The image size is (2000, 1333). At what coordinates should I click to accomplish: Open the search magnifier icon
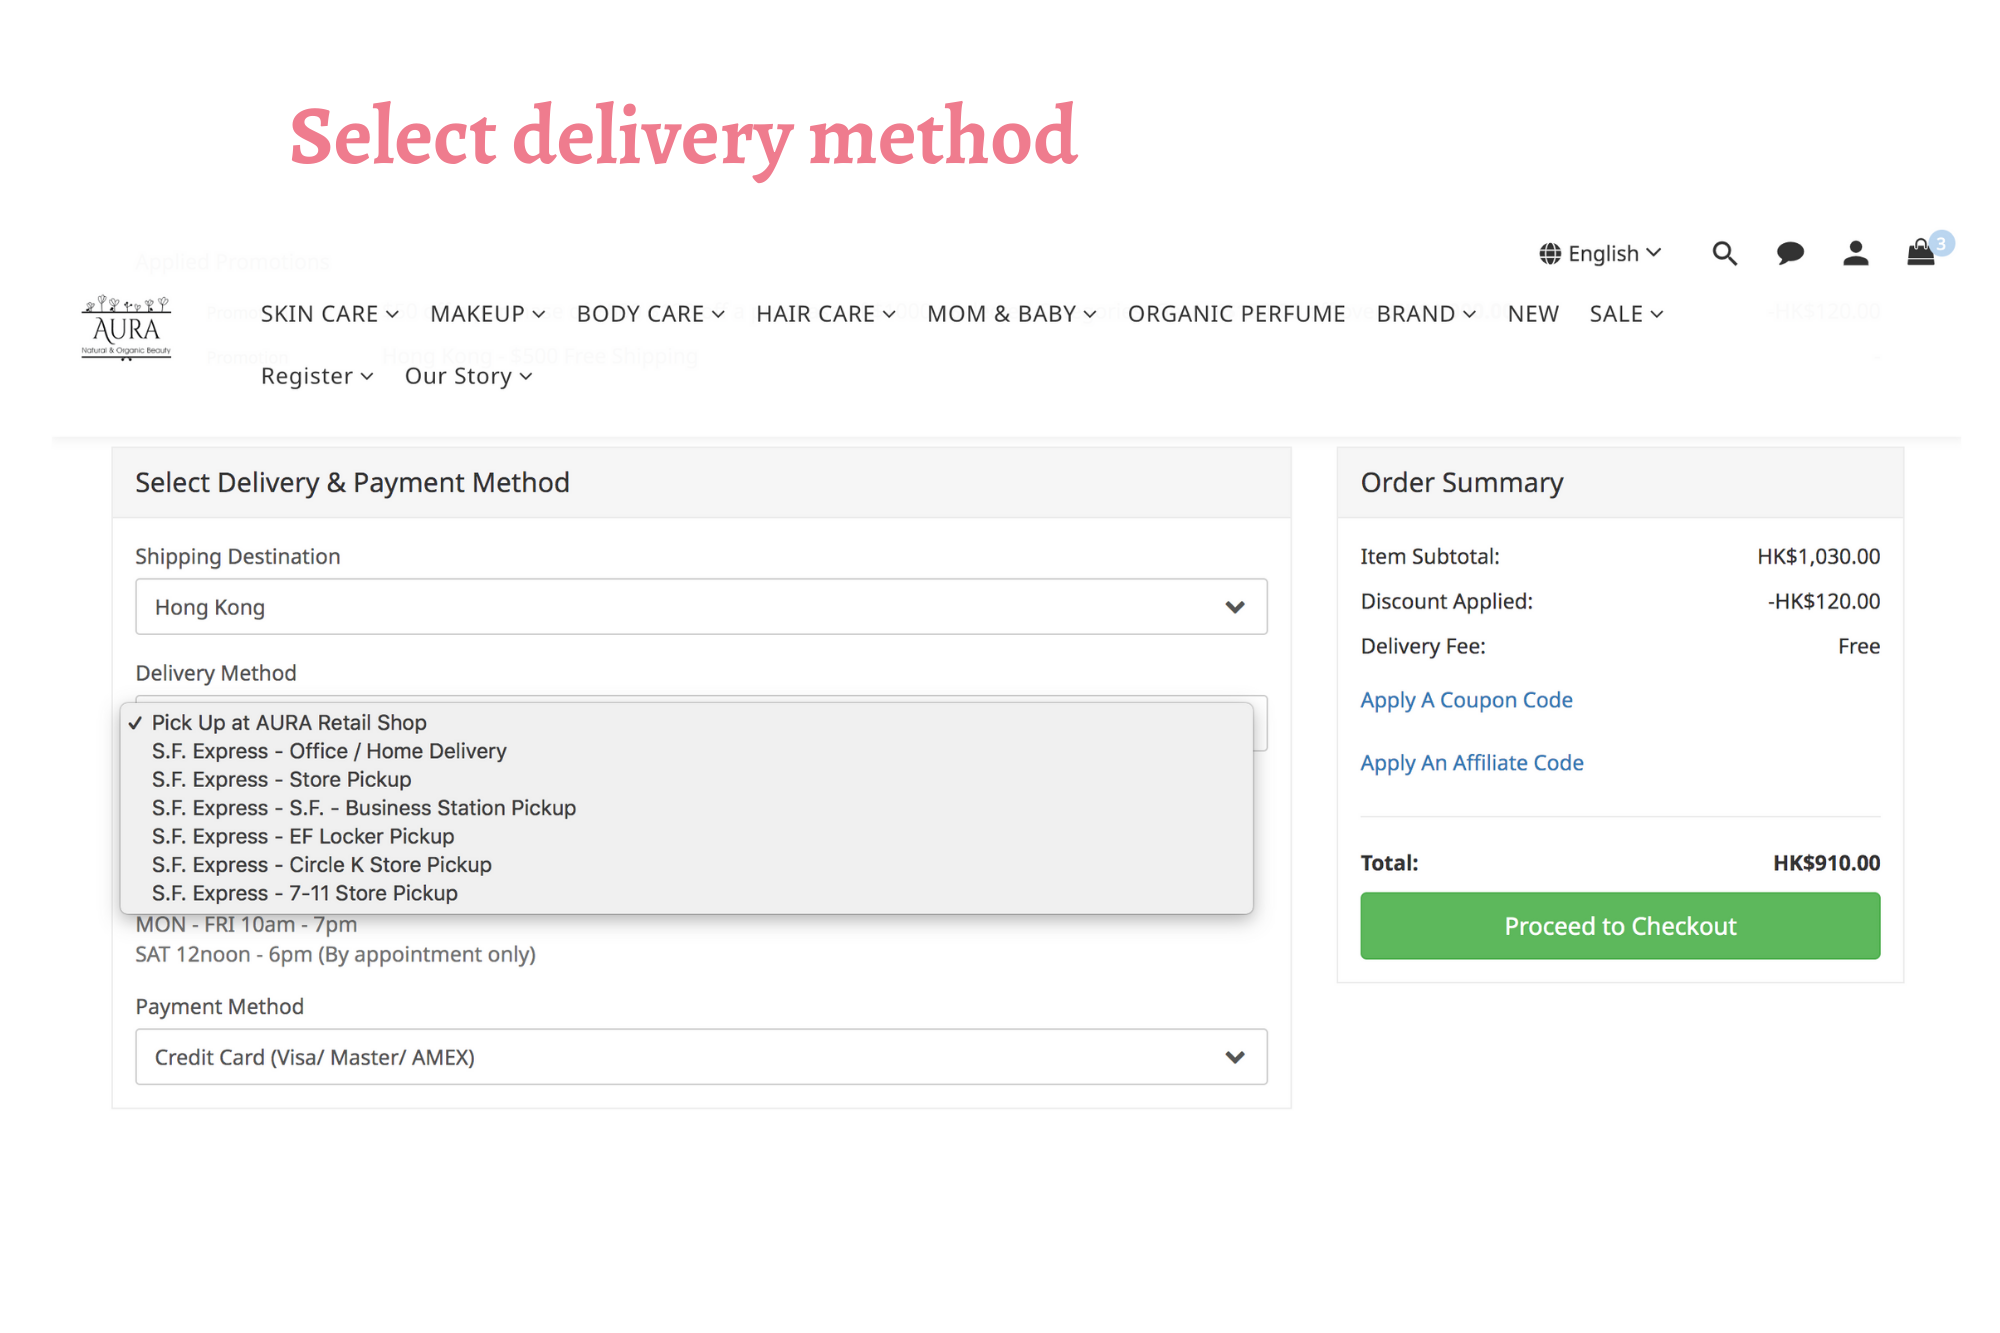(1724, 253)
